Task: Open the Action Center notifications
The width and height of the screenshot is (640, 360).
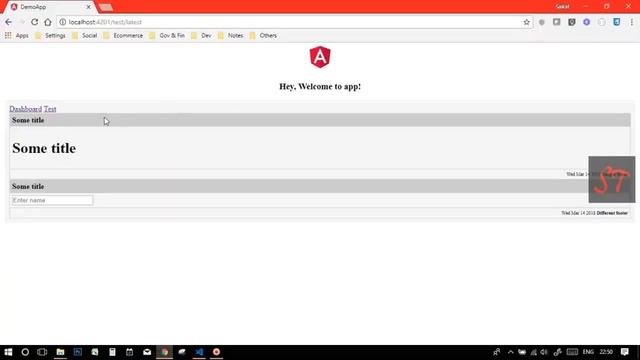Action: pos(624,352)
